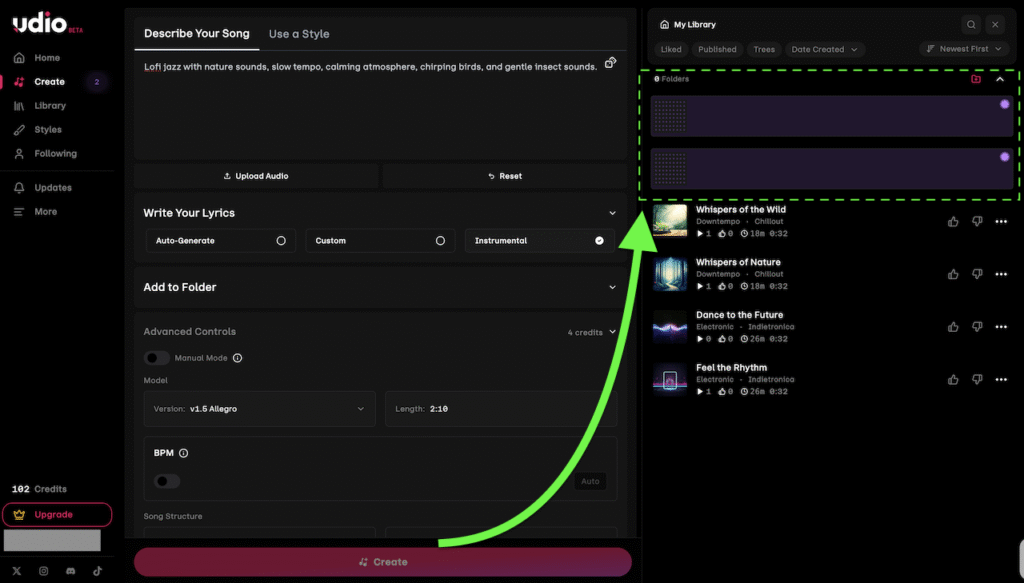This screenshot has width=1024, height=583.
Task: Turn on the BPM toggle switch
Action: click(x=167, y=481)
